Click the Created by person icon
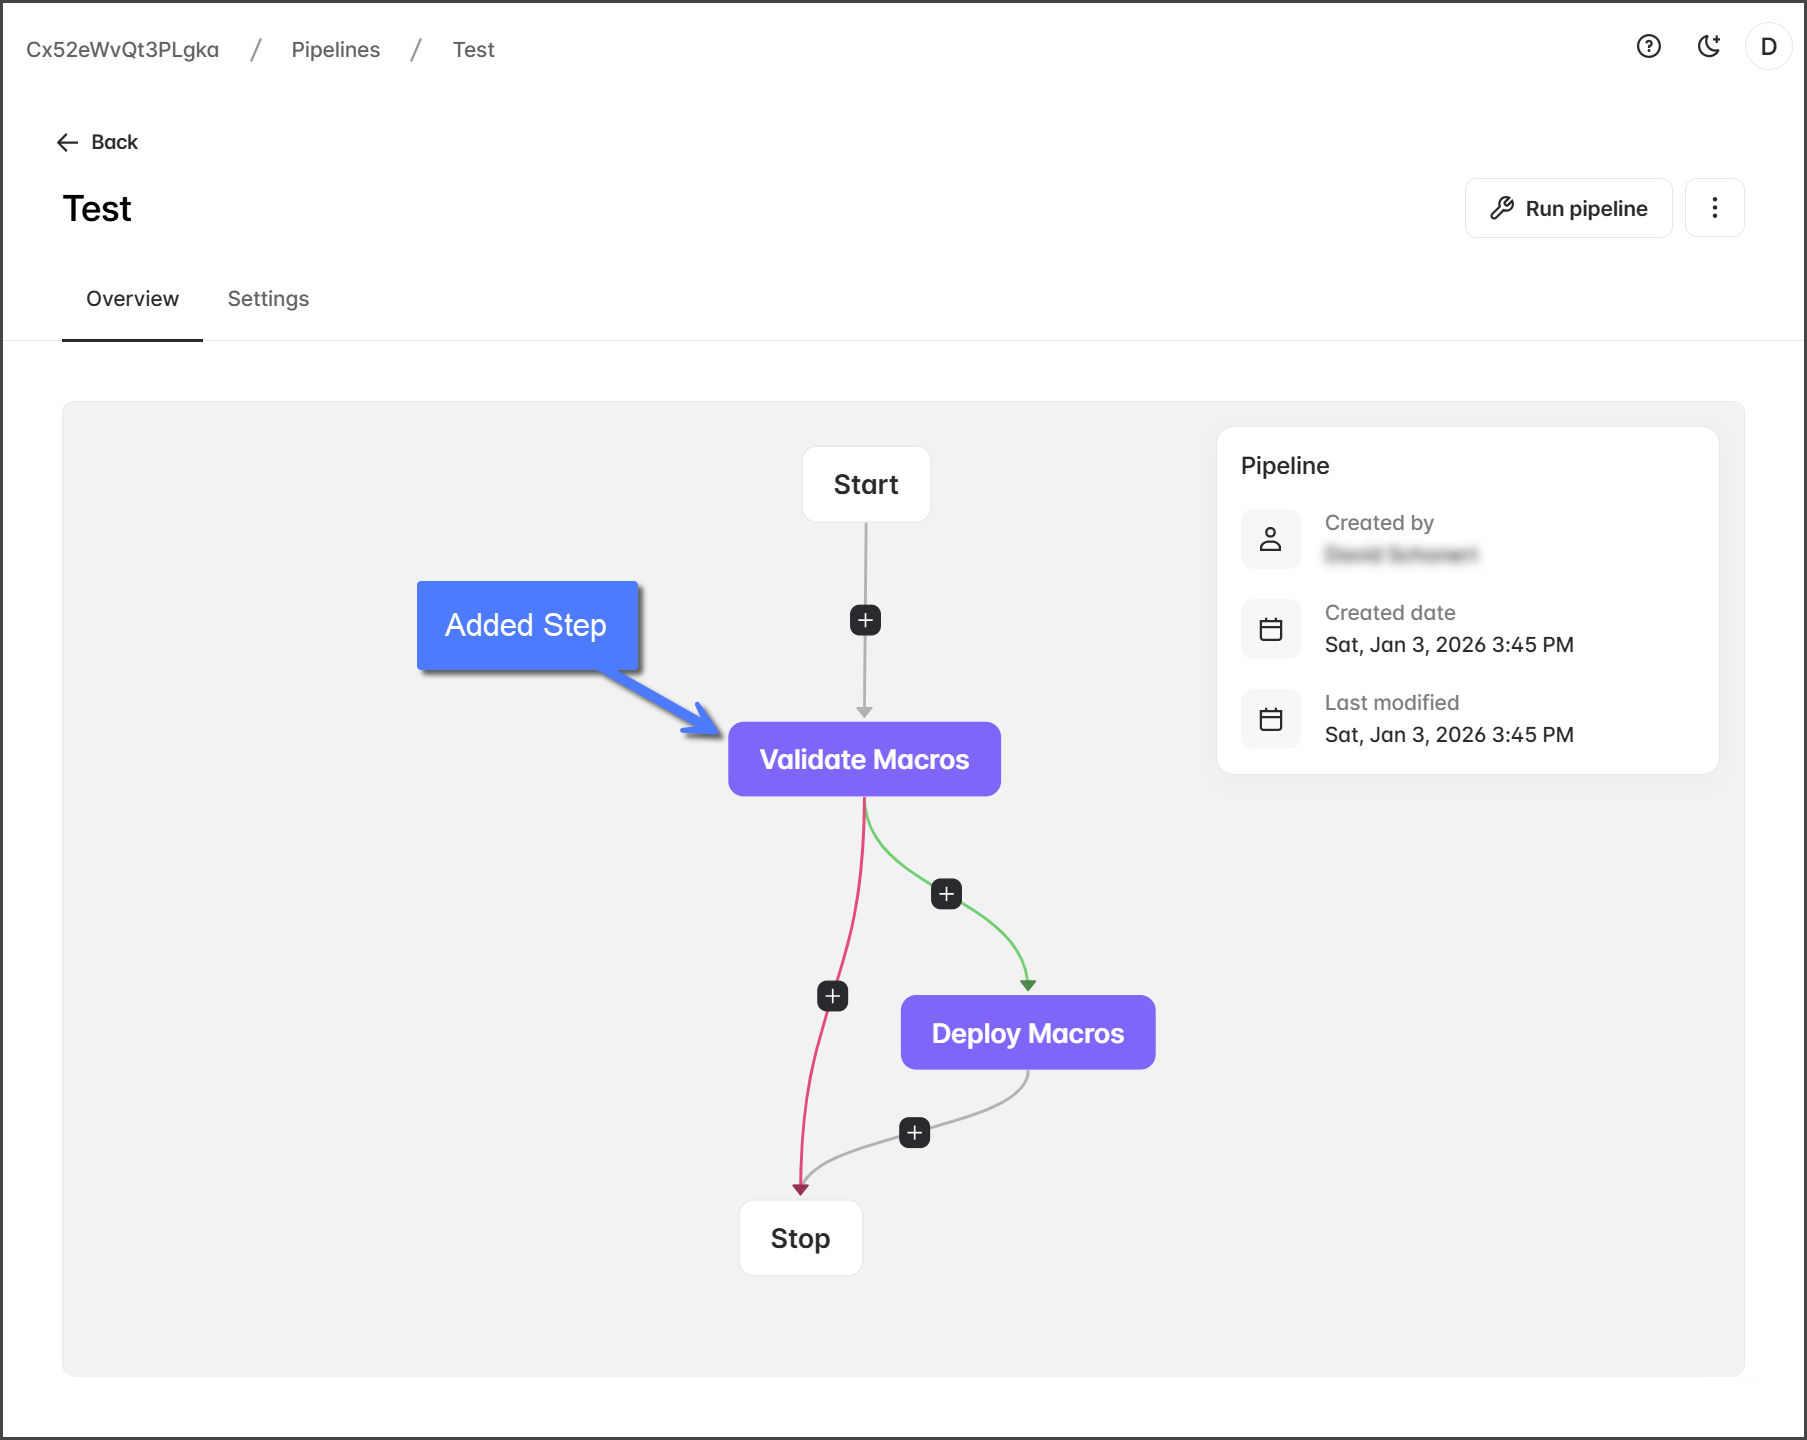 pos(1270,539)
